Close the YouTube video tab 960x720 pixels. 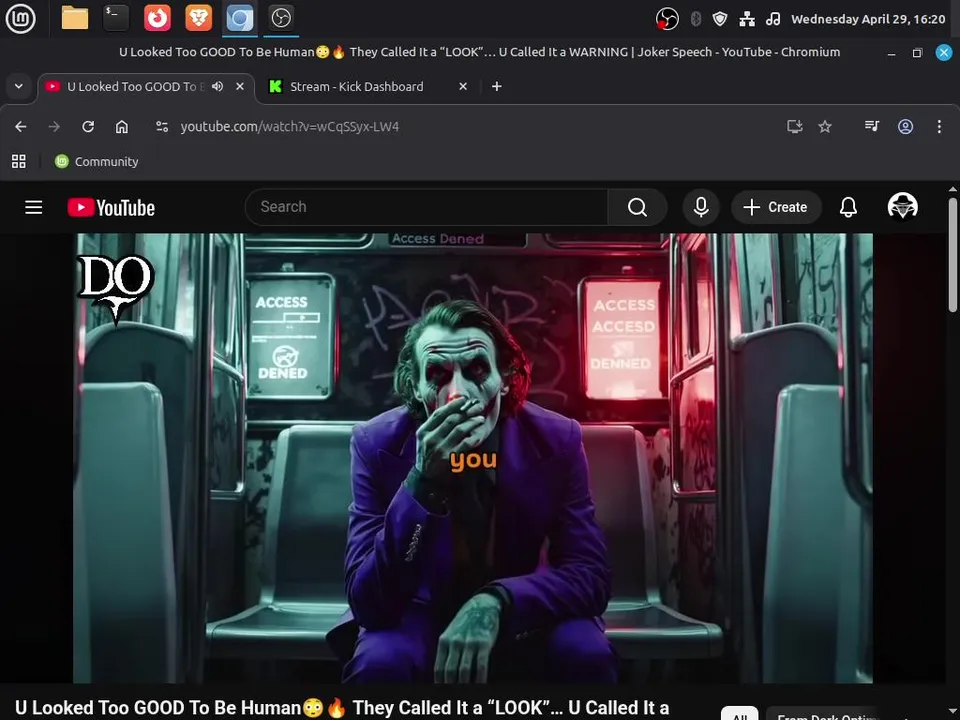(240, 86)
